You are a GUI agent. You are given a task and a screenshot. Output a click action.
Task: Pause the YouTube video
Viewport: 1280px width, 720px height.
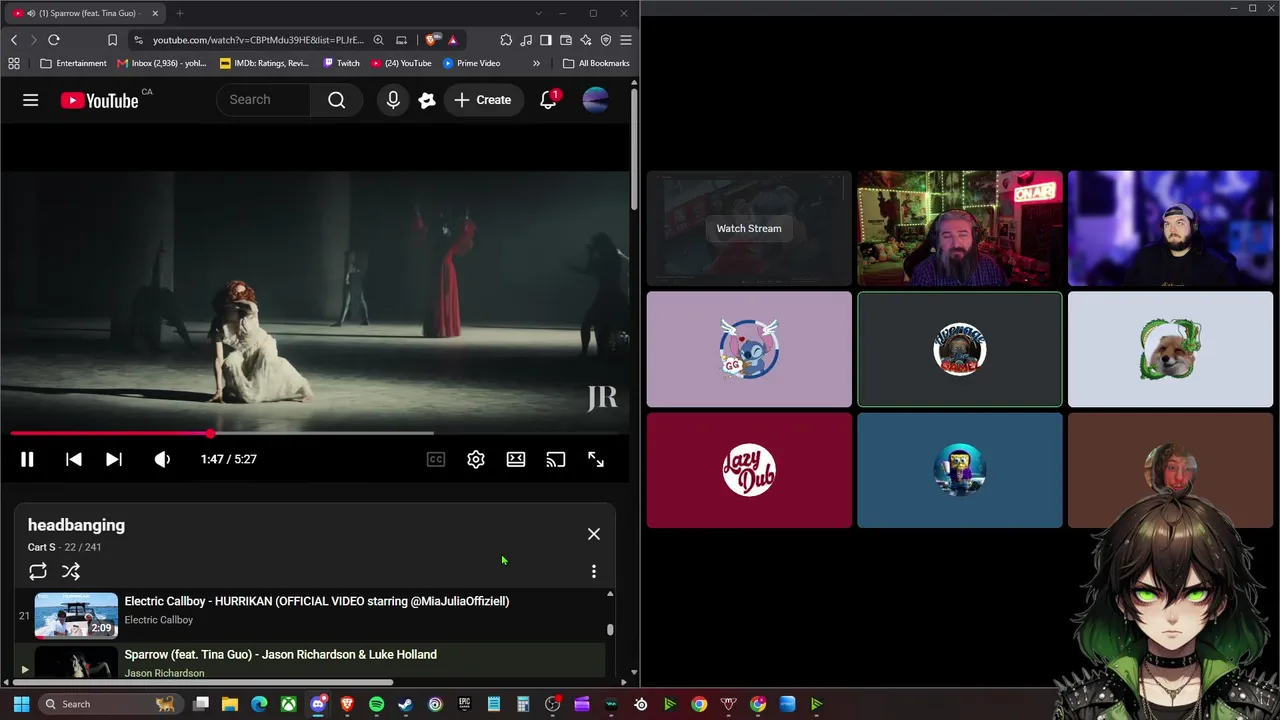tap(27, 459)
